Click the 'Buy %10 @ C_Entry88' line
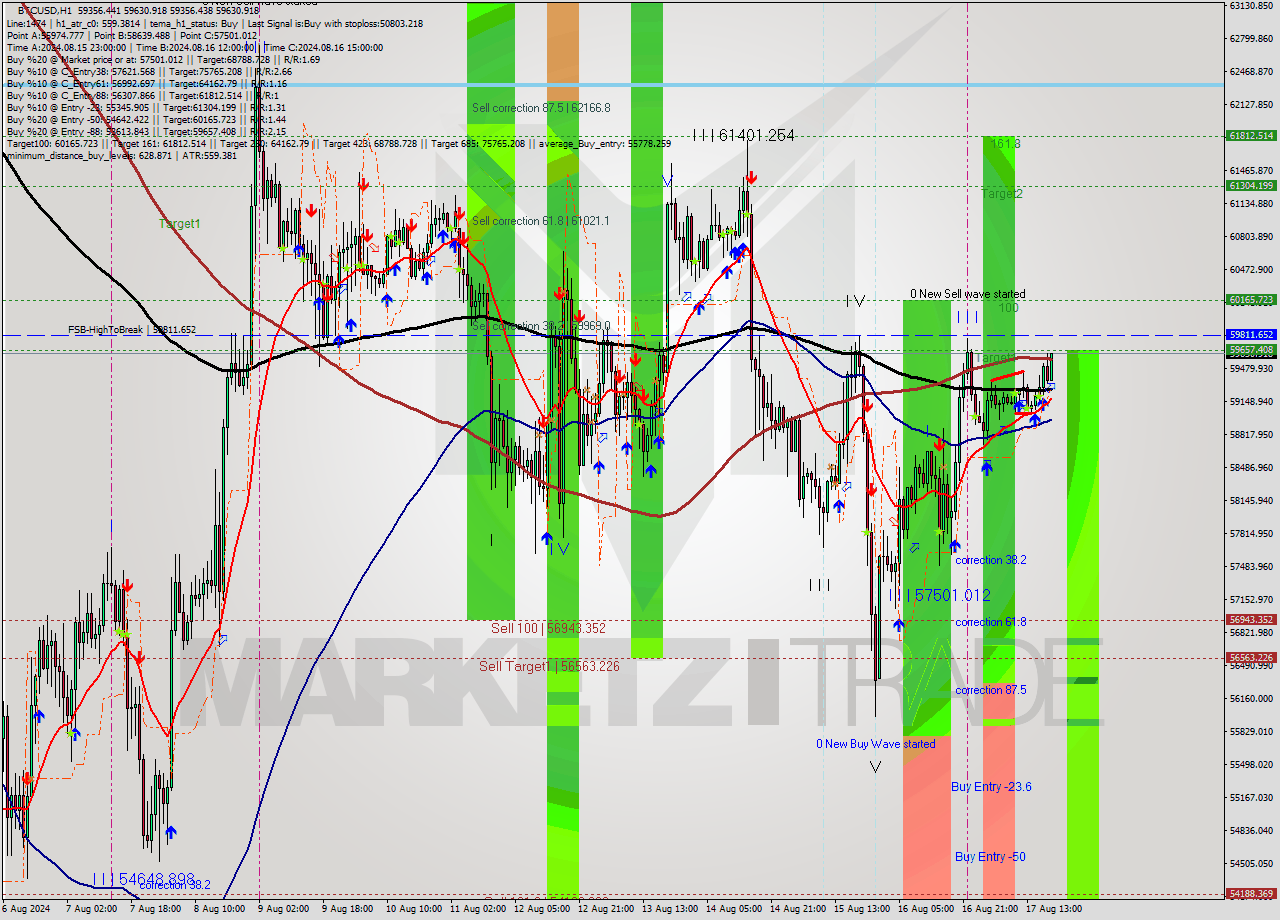Screen dimensions: 1280x920 click(141, 96)
